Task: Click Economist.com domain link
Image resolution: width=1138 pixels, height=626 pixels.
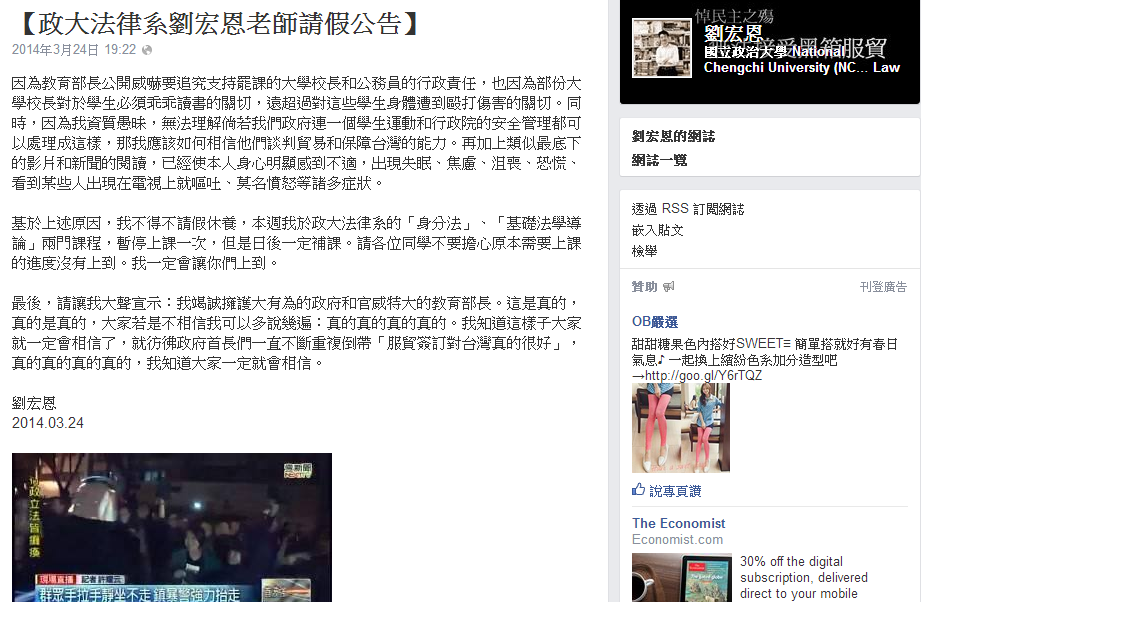Action: [x=677, y=540]
